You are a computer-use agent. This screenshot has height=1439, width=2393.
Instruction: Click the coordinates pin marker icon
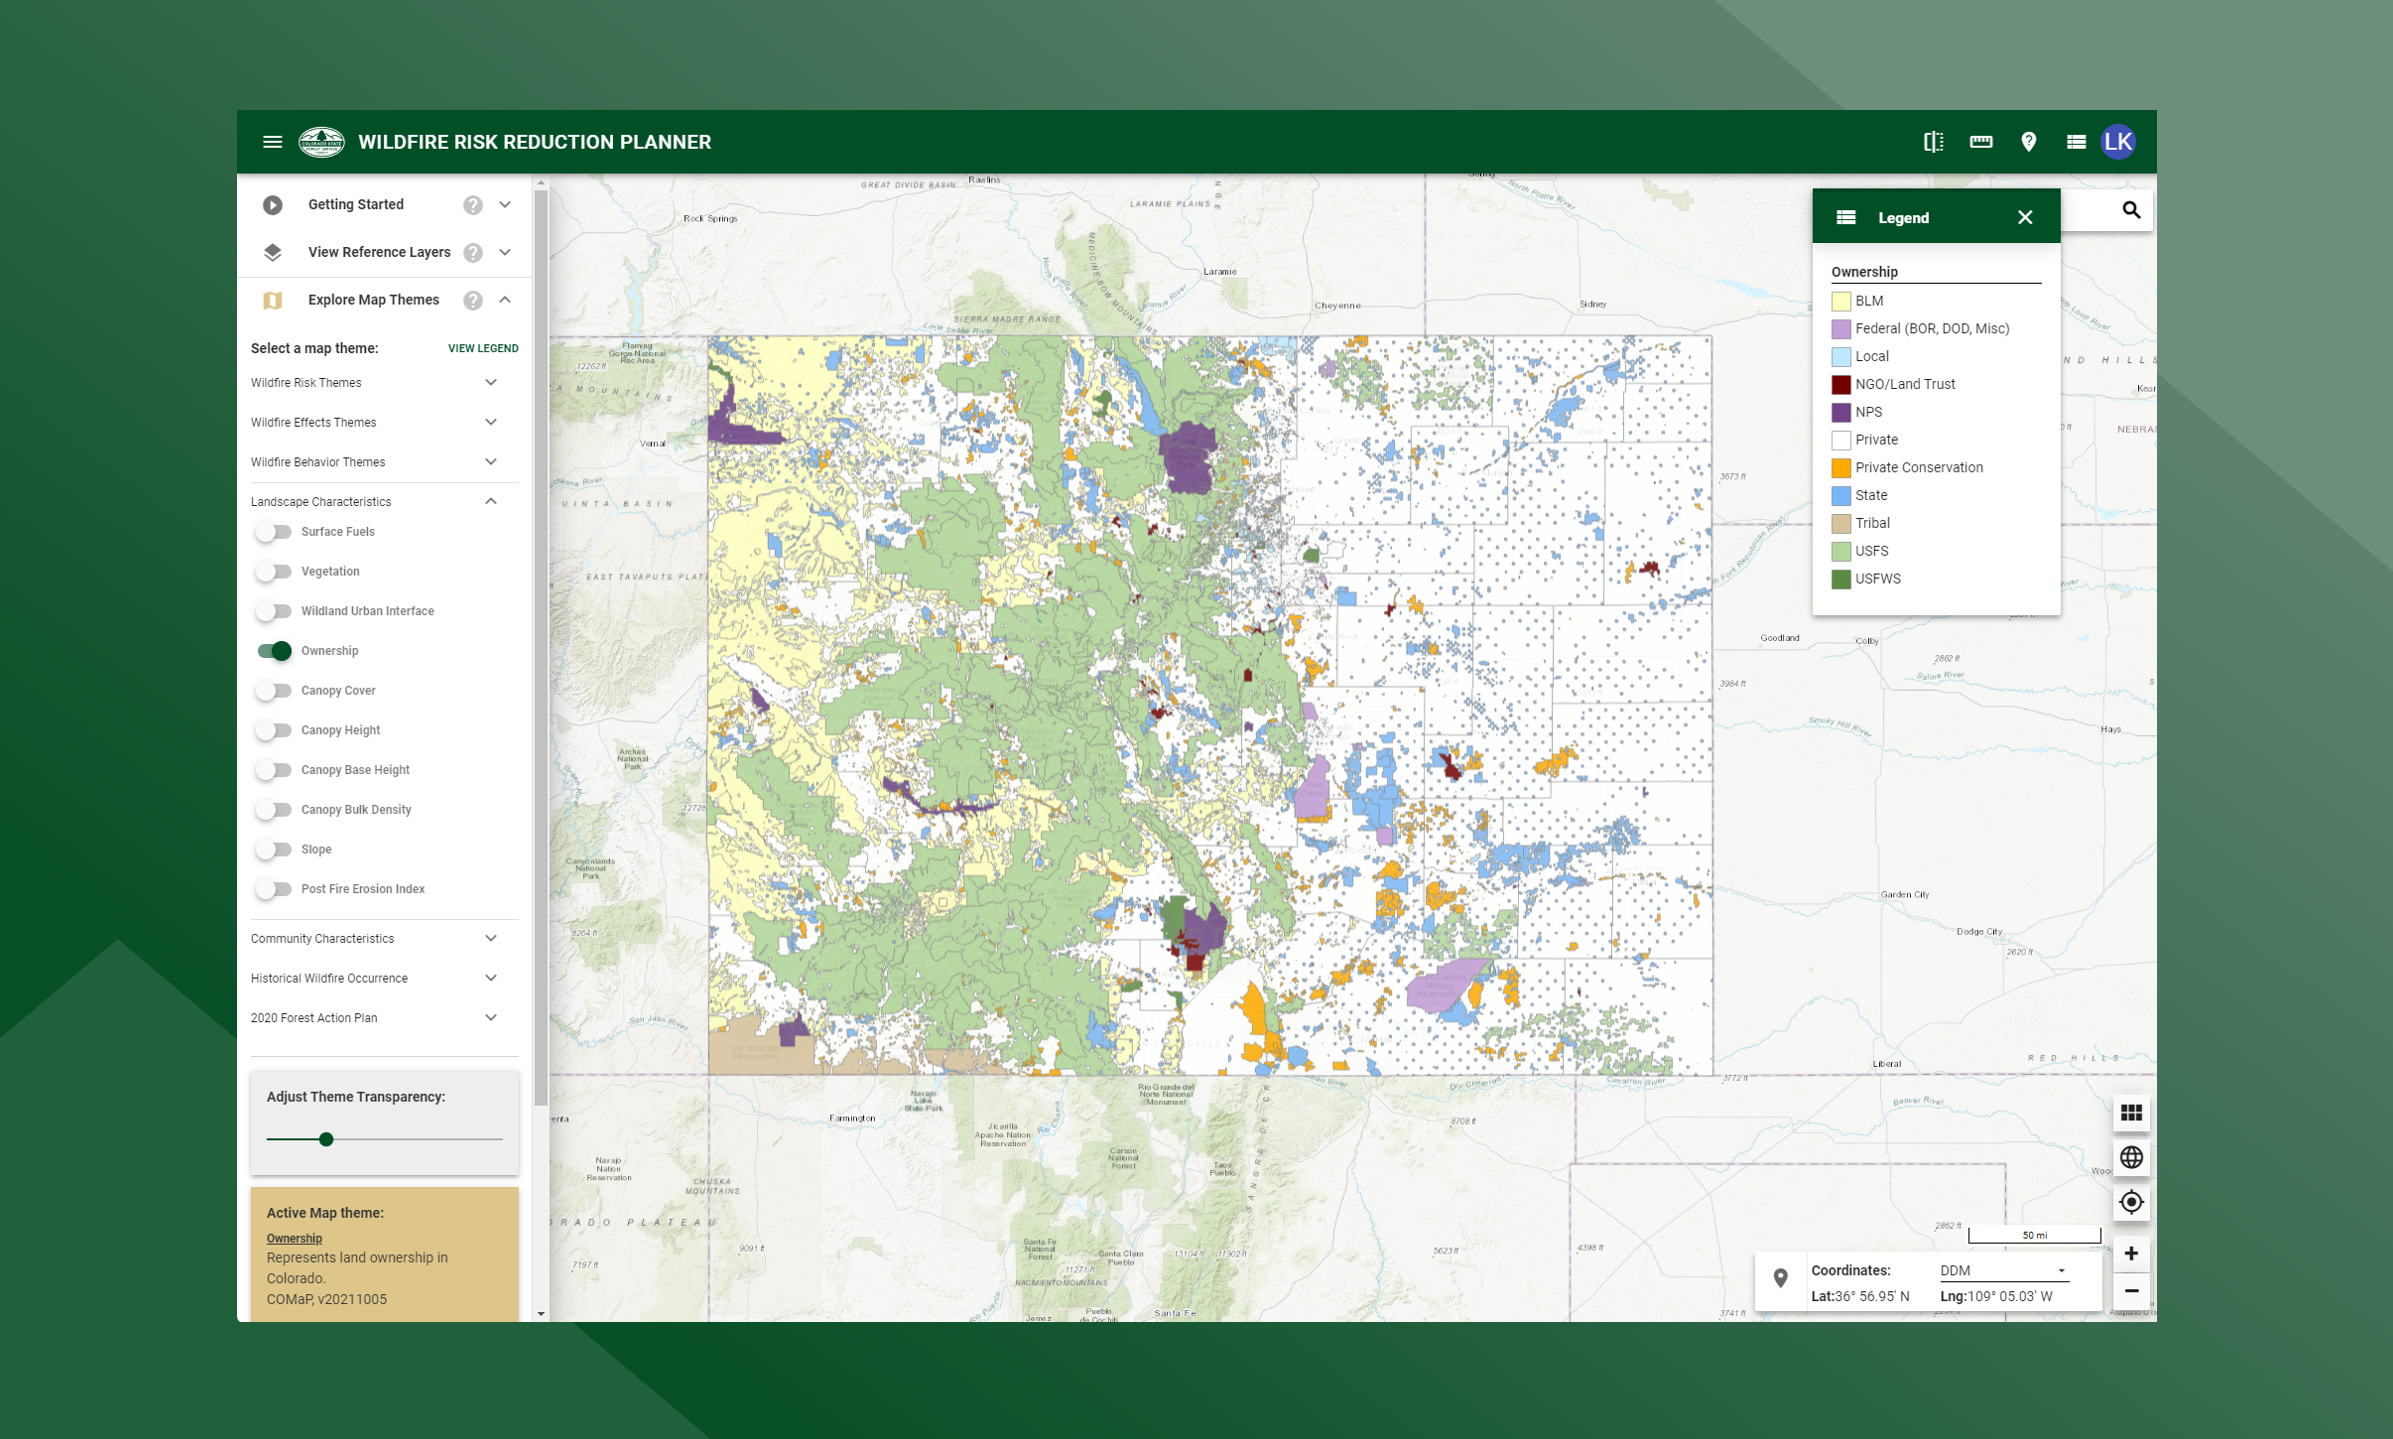(x=1780, y=1277)
